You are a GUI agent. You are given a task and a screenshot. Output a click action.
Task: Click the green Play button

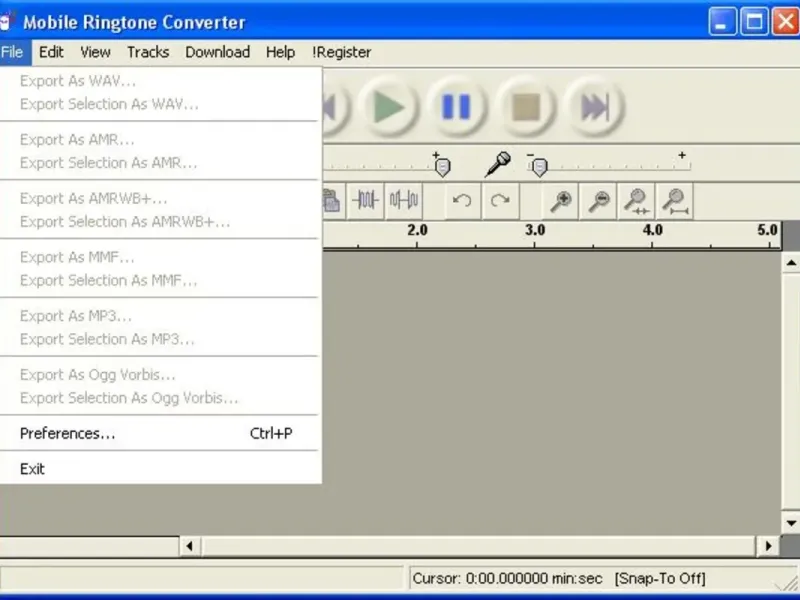pos(388,107)
